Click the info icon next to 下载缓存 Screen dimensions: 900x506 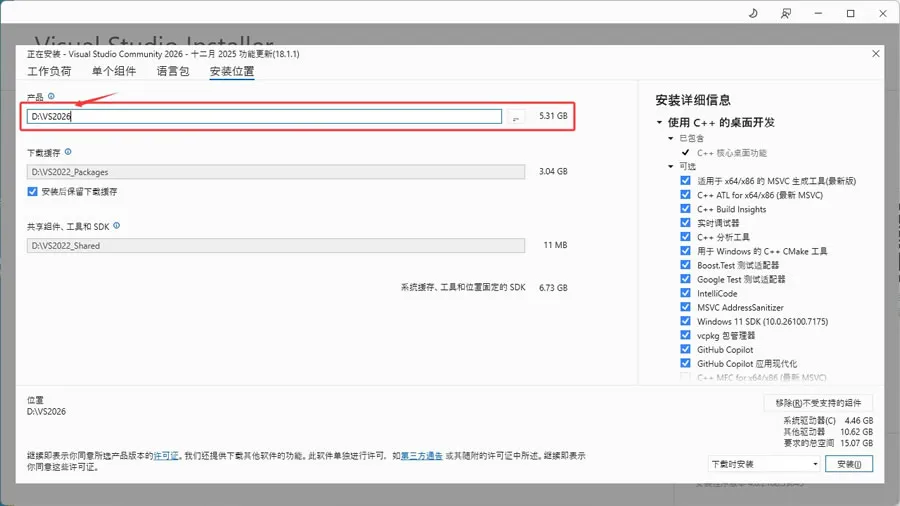click(68, 152)
